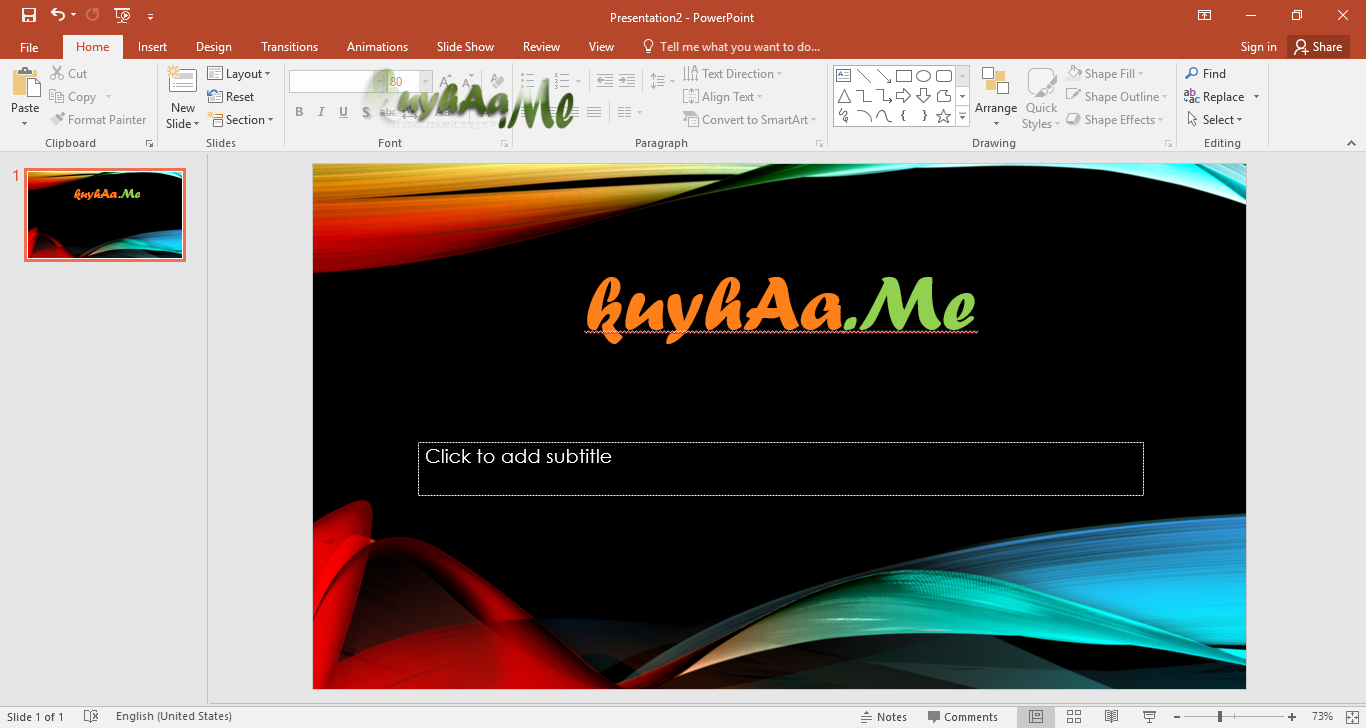The image size is (1366, 728).
Task: Fit slide to current window icon
Action: tap(1352, 716)
